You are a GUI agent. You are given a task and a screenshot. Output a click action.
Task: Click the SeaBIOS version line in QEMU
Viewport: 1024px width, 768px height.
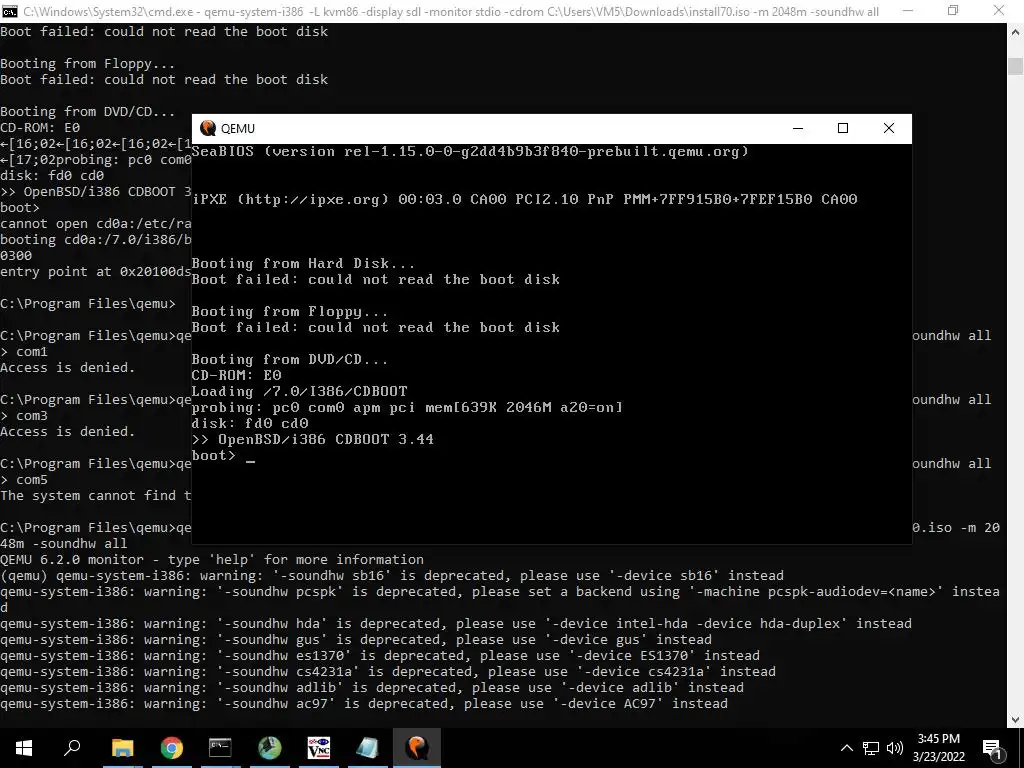(470, 152)
